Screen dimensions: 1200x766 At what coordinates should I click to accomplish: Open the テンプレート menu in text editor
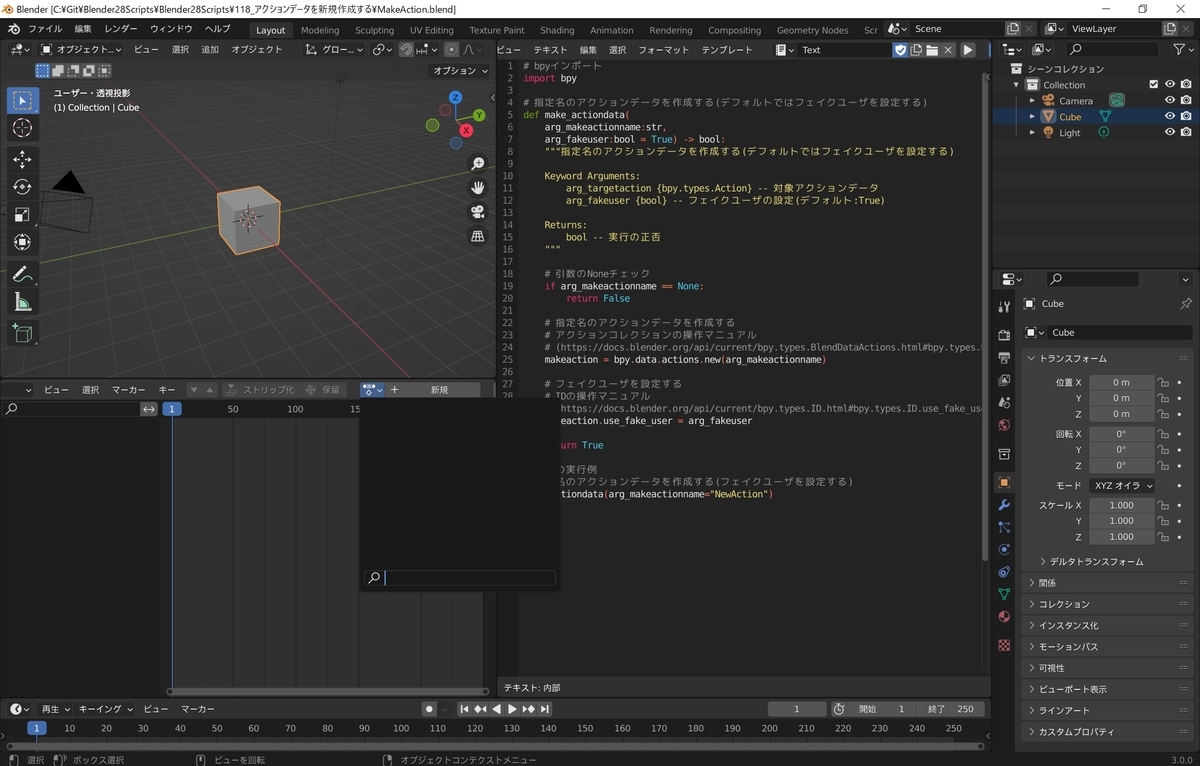click(727, 49)
